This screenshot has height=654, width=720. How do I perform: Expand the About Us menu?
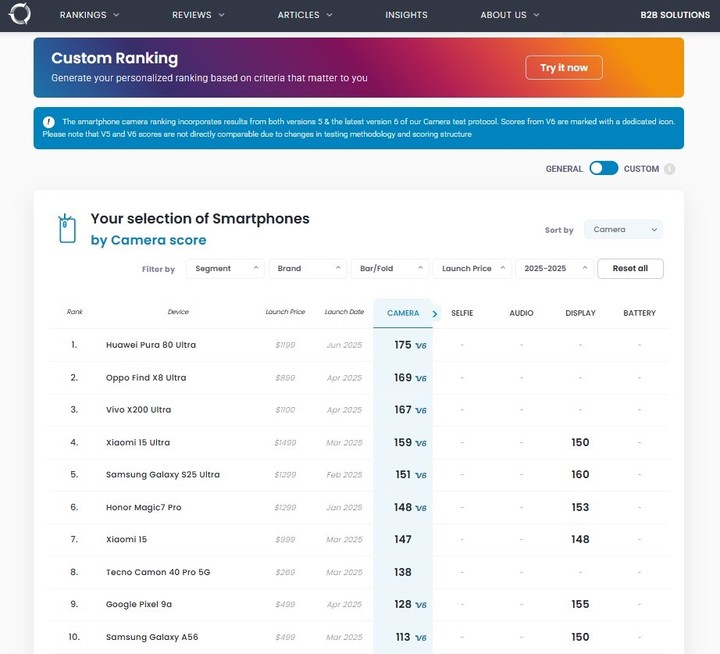(x=510, y=15)
